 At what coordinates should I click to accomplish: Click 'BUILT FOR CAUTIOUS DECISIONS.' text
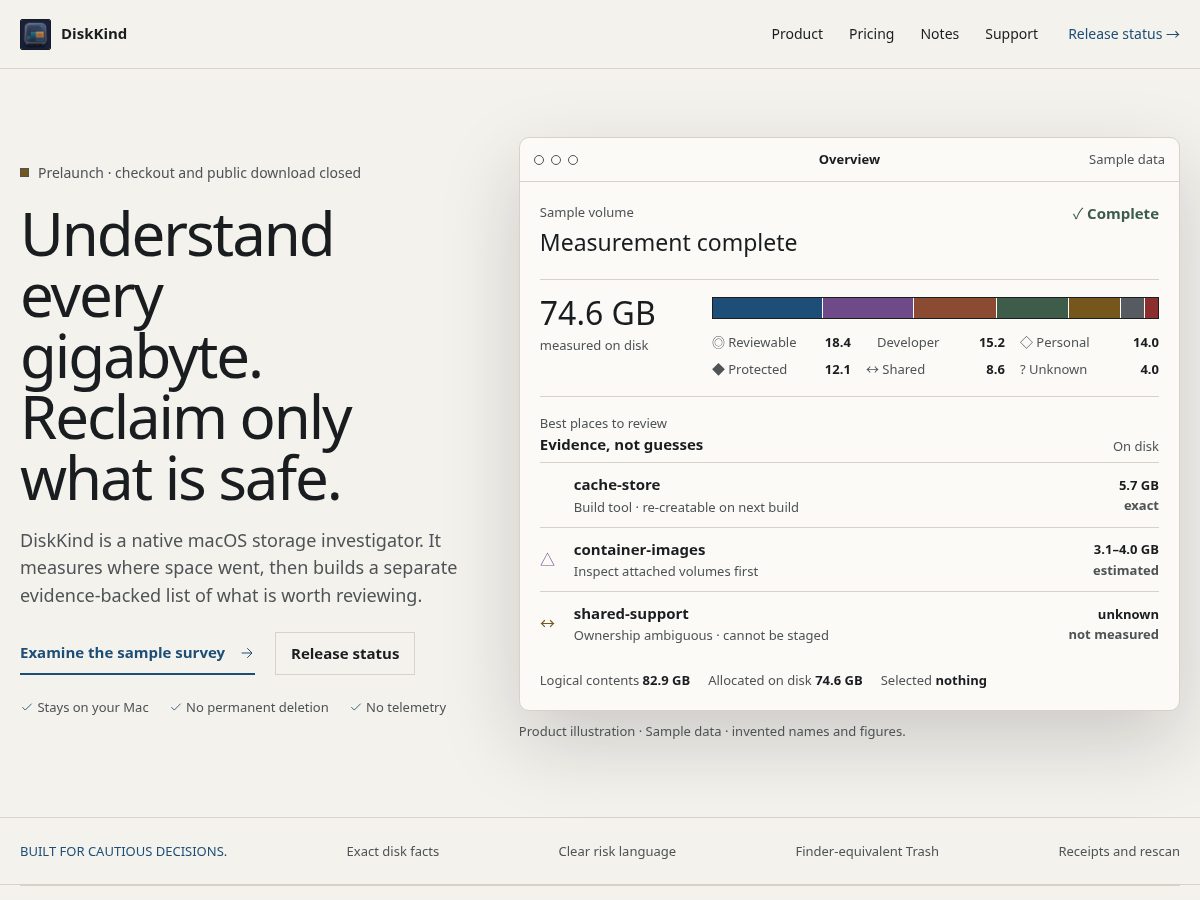[124, 852]
